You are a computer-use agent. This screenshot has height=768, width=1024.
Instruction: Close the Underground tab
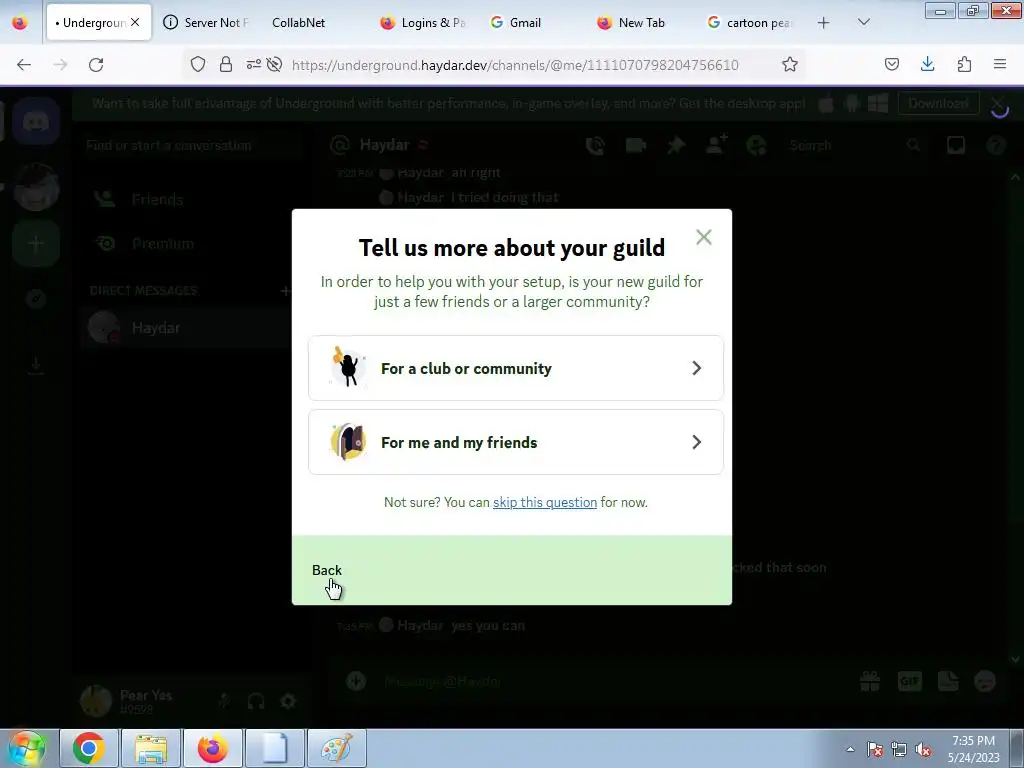point(135,22)
